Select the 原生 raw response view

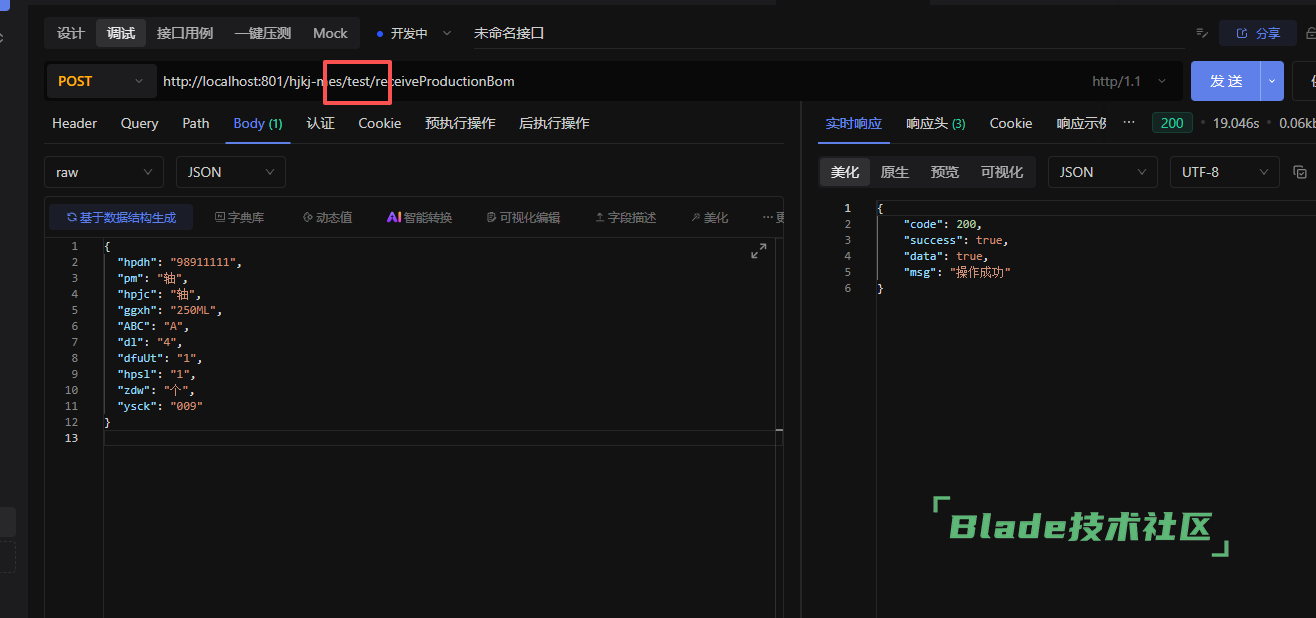point(894,172)
